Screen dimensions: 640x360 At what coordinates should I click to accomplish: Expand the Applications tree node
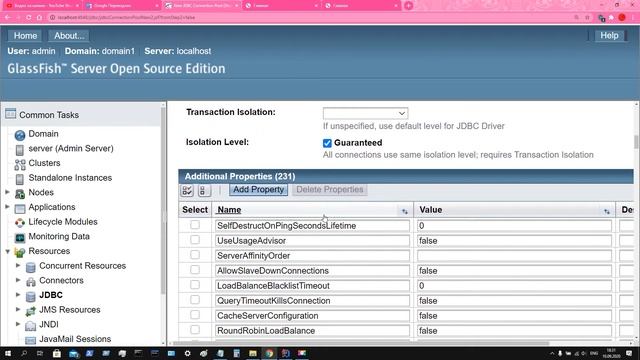7,207
